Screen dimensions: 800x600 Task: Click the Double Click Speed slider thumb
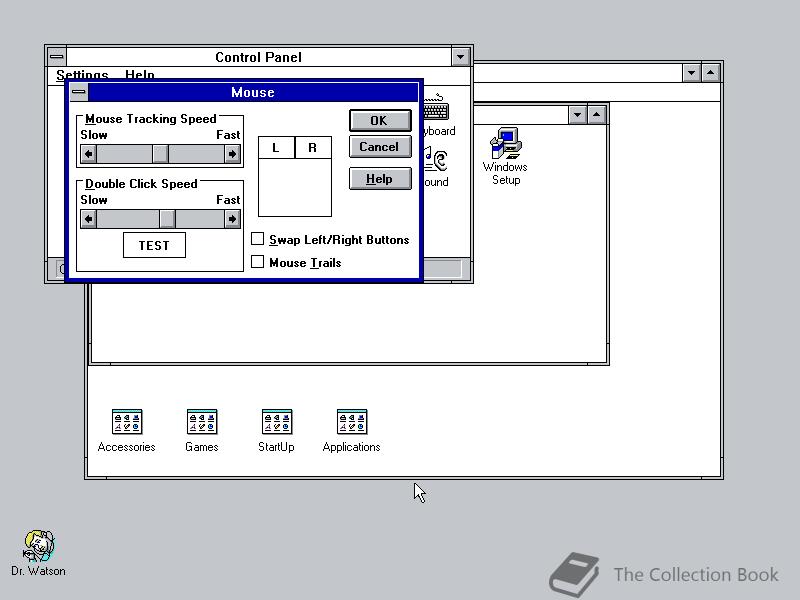[167, 219]
